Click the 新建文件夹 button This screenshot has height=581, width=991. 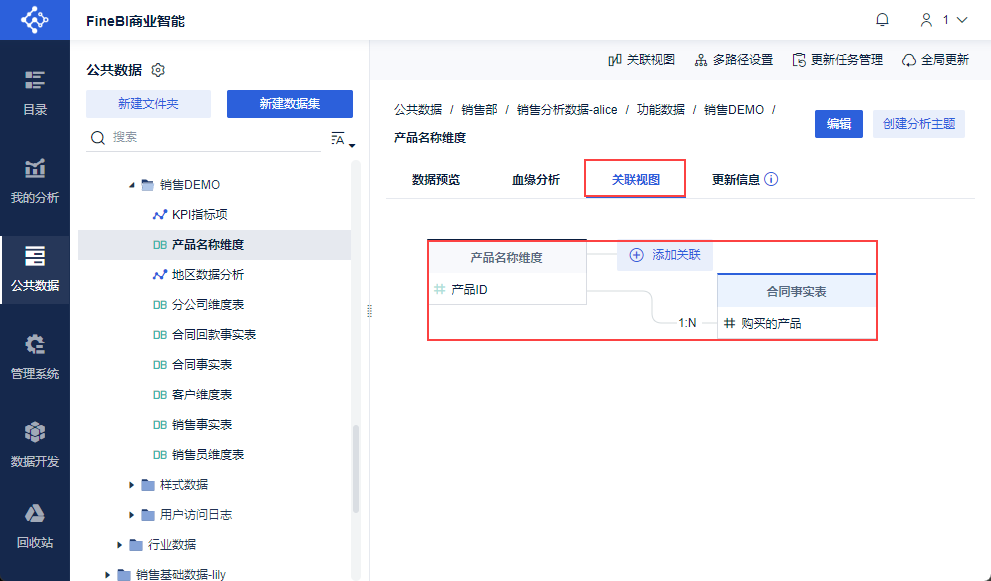coord(149,104)
